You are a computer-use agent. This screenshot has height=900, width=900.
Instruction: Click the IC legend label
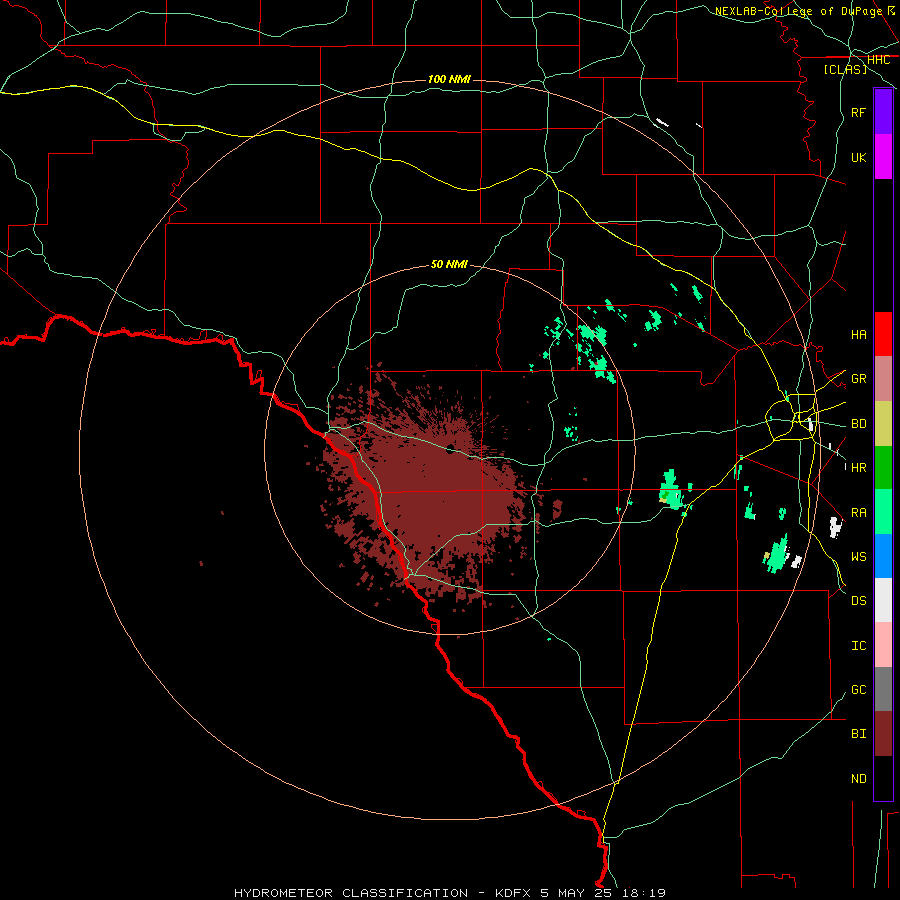click(x=858, y=646)
